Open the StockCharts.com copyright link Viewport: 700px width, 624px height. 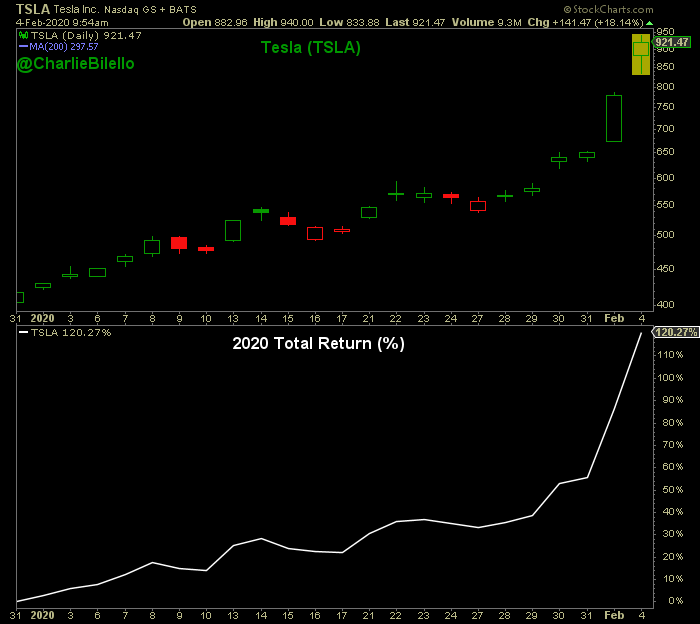pos(608,9)
